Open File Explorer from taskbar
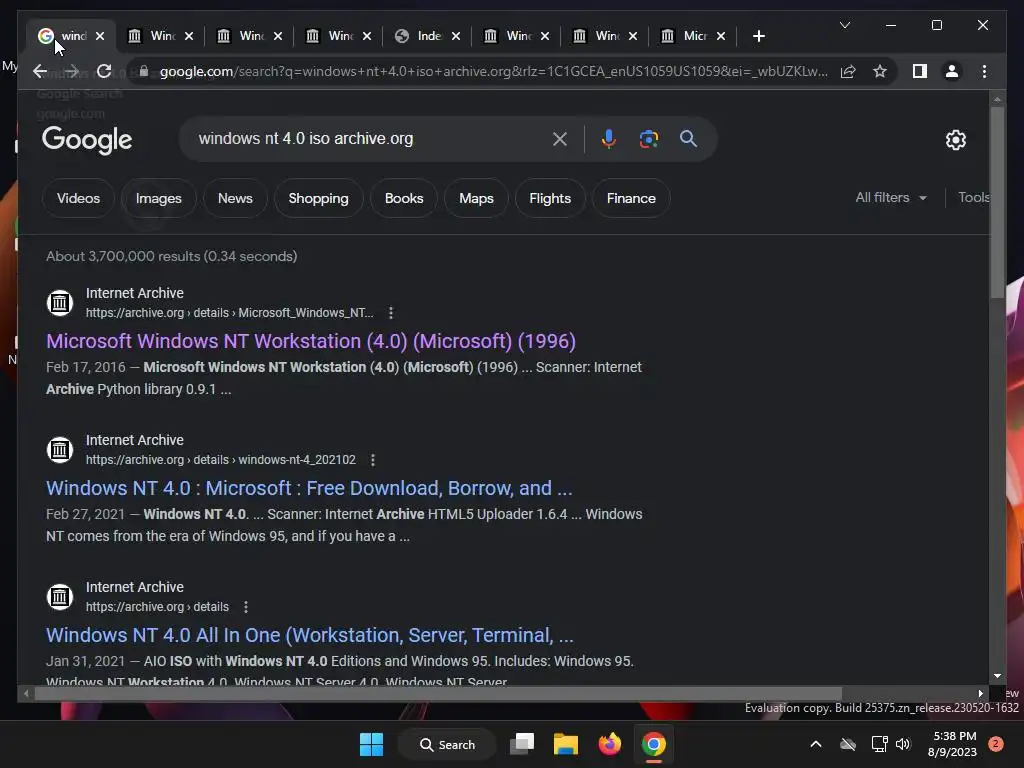This screenshot has width=1024, height=768. pyautogui.click(x=566, y=744)
